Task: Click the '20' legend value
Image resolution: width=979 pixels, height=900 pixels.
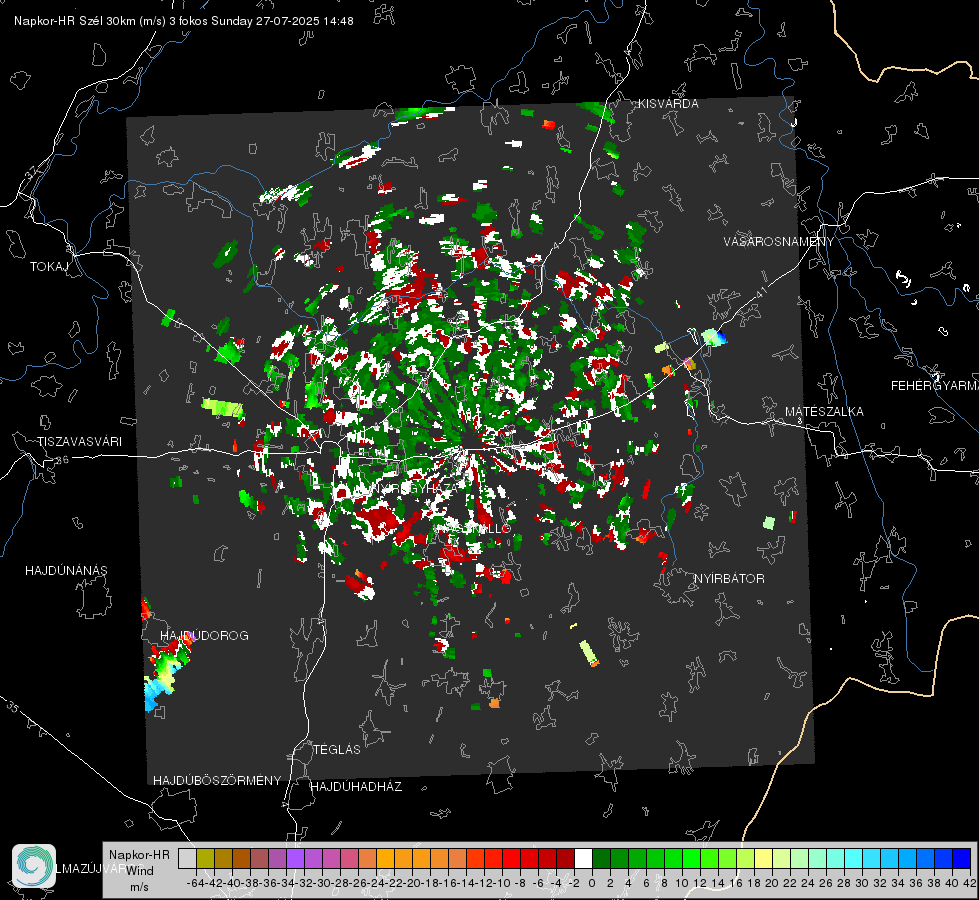Action: click(x=772, y=883)
